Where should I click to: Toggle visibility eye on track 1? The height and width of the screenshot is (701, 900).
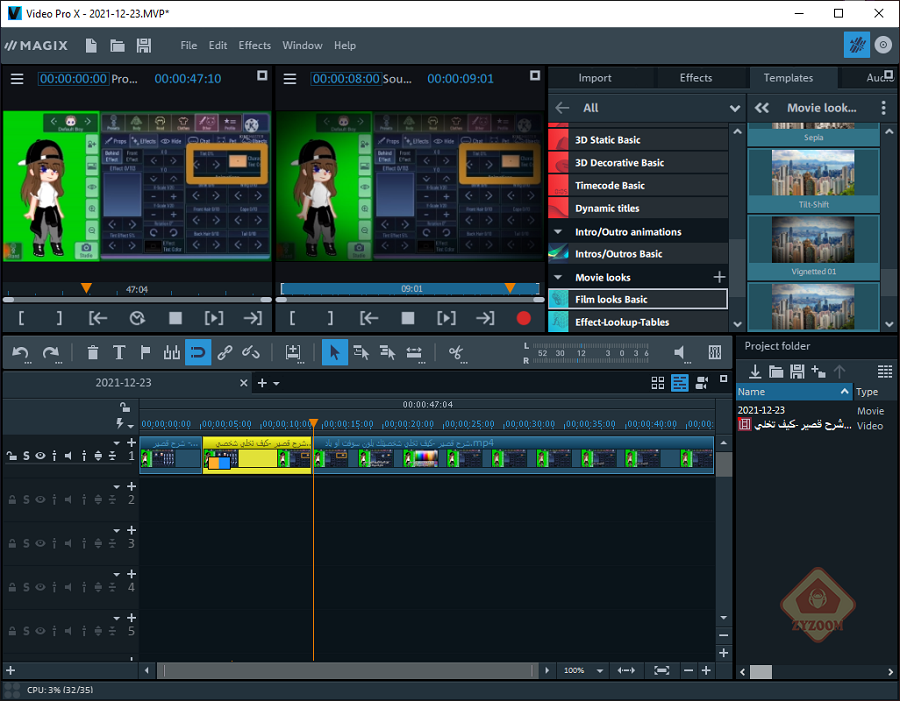pos(40,456)
